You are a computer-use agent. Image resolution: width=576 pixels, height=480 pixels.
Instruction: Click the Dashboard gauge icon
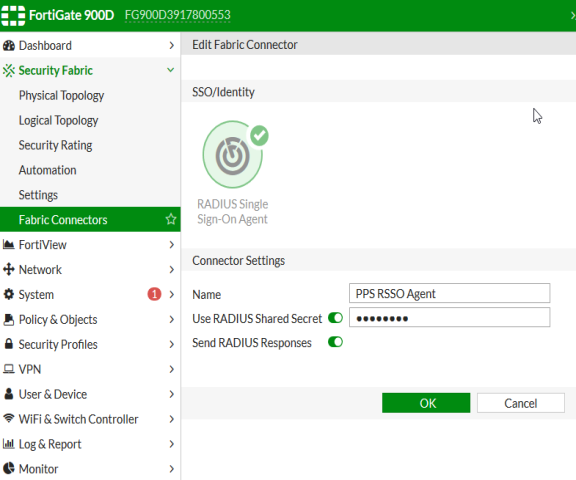[9, 46]
